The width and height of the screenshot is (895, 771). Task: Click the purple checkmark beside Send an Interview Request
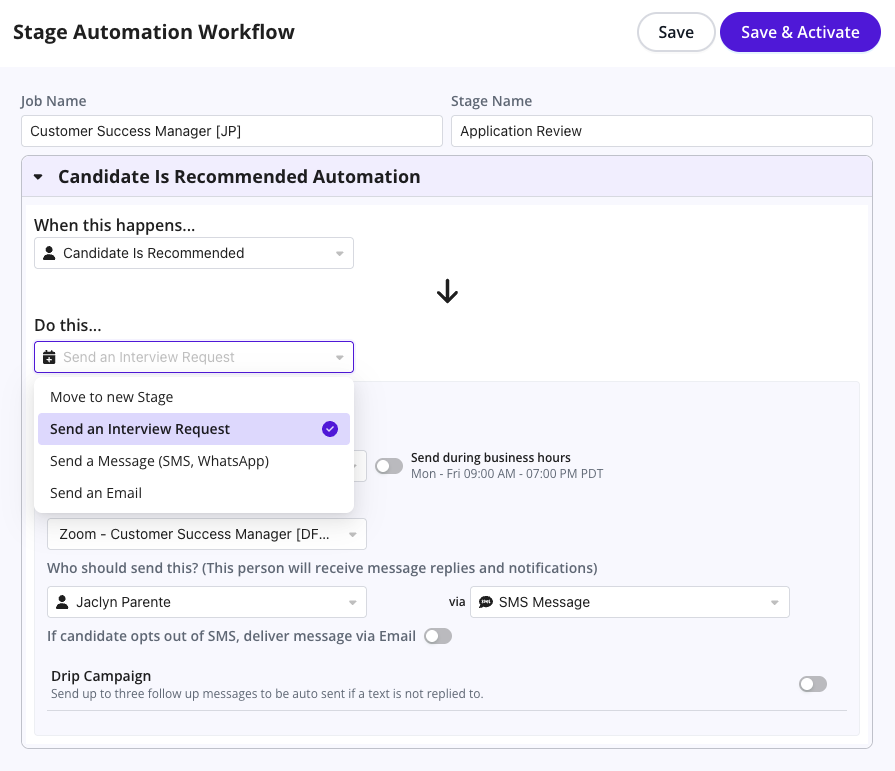pyautogui.click(x=330, y=429)
